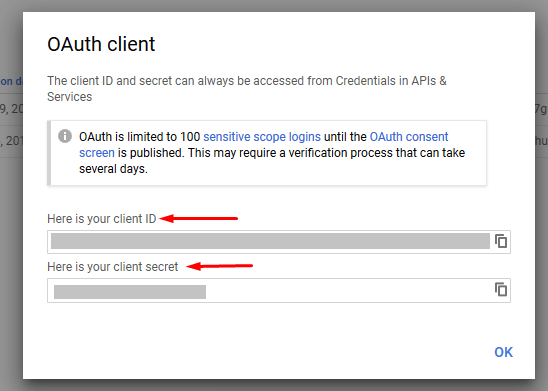
Task: Click the Credentials in APIs & Services description text
Action: point(247,89)
